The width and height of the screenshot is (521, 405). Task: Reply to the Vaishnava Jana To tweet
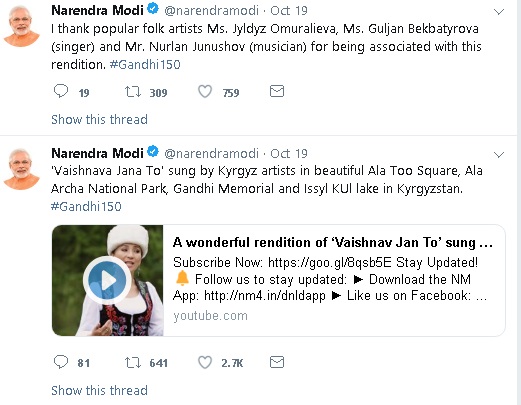pos(61,362)
